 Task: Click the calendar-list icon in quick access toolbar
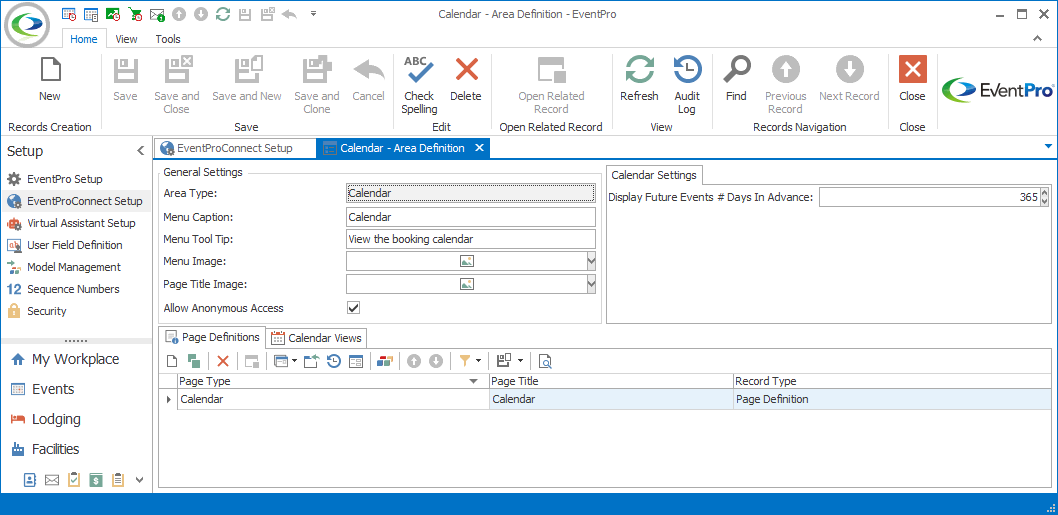(x=91, y=13)
